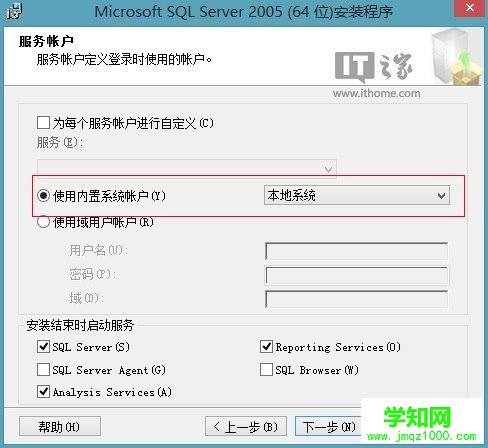Expand the disabled 服务 combo box
The width and height of the screenshot is (488, 448).
coord(187,169)
